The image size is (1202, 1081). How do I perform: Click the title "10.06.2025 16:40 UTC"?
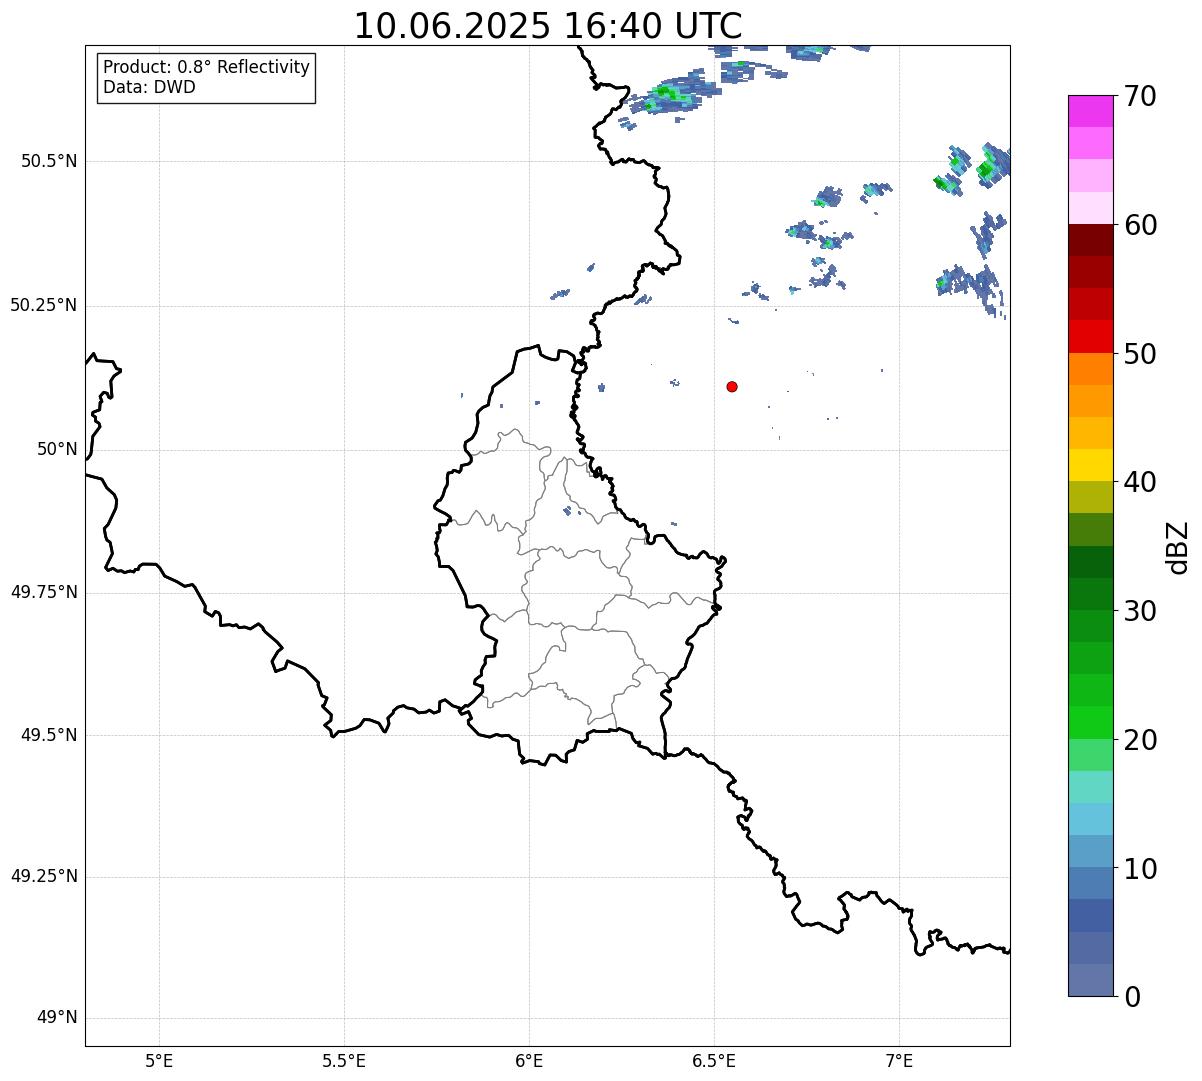pos(548,26)
